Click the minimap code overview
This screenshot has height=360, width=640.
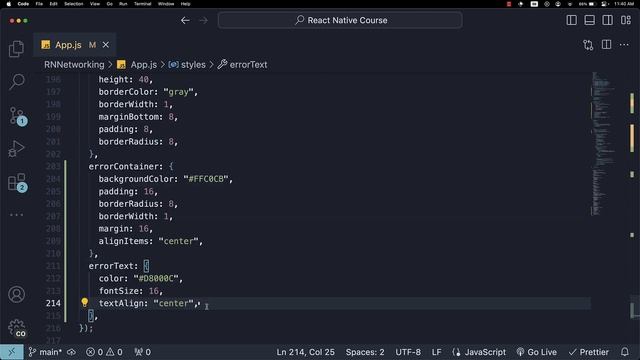point(603,143)
